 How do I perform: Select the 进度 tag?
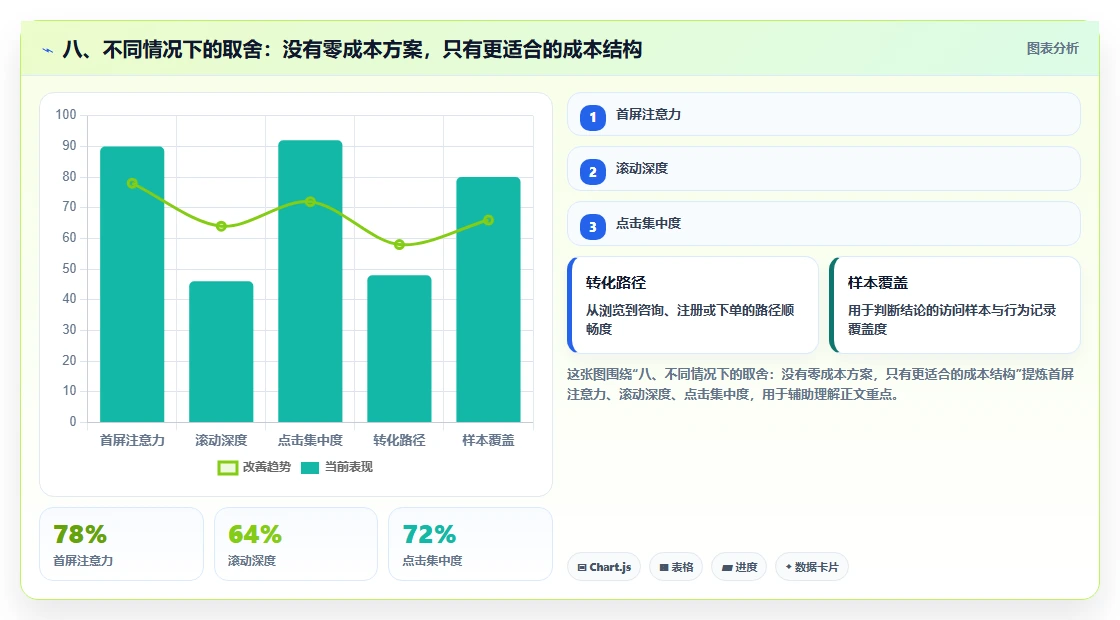tap(739, 567)
